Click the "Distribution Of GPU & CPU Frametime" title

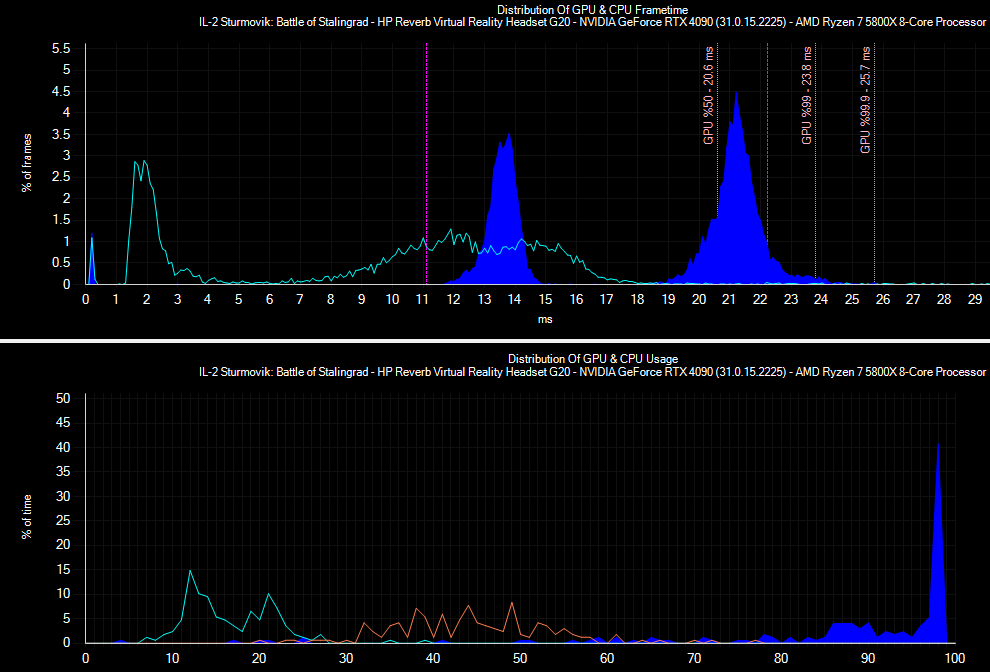(x=592, y=9)
